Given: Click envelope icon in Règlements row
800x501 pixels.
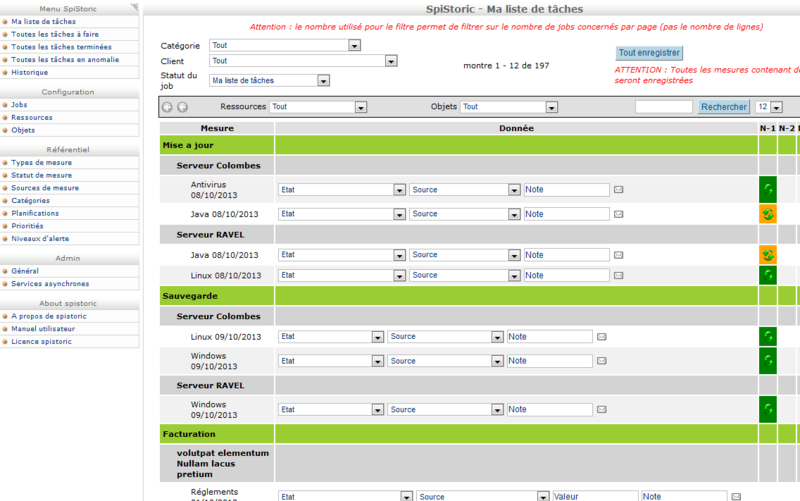Looking at the screenshot, I should coord(736,496).
